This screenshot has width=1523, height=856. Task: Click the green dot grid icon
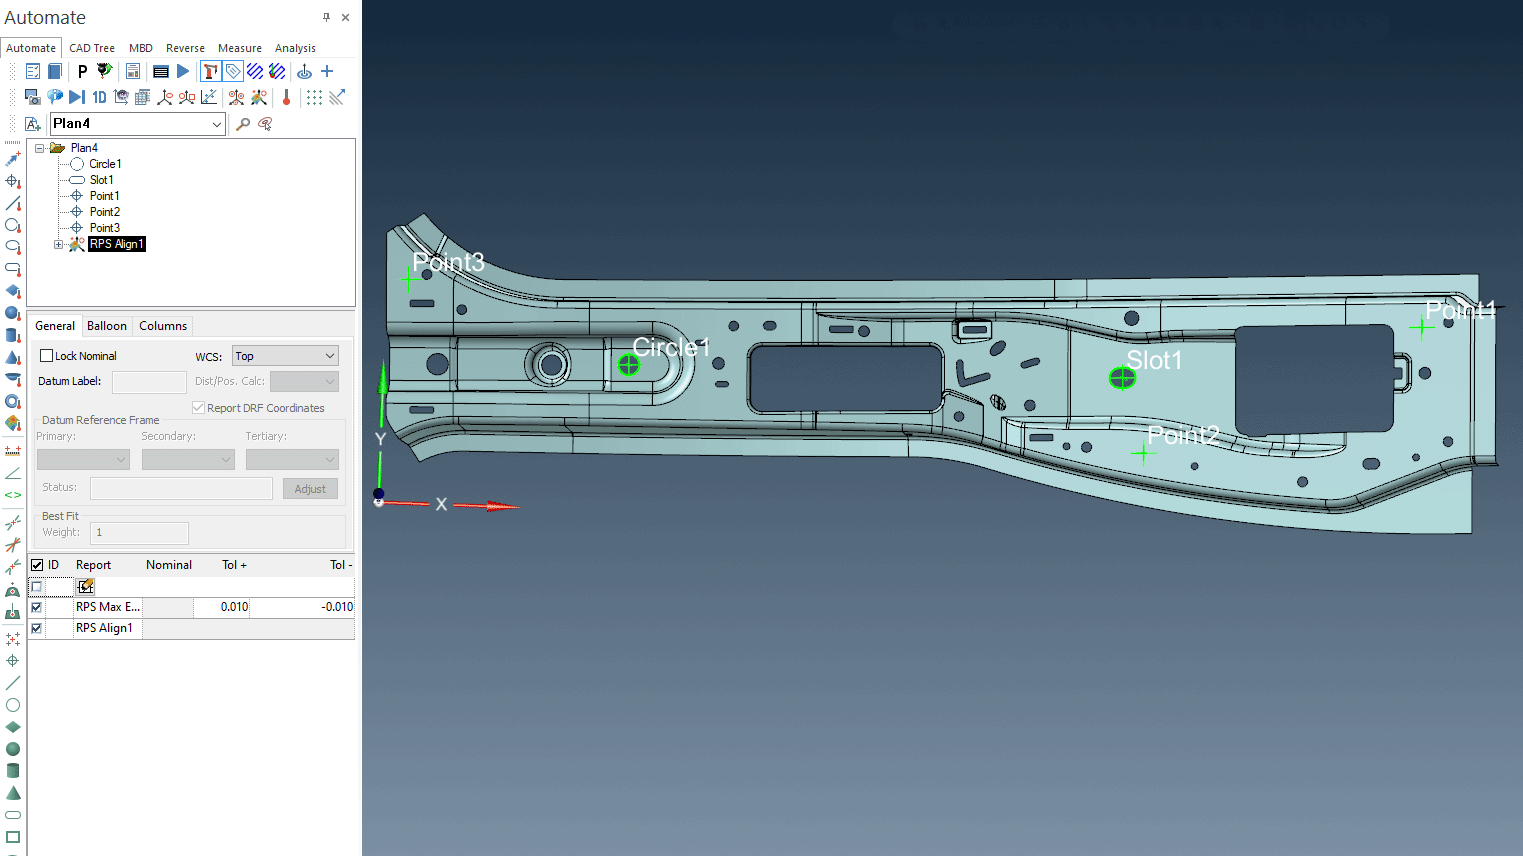pos(314,97)
